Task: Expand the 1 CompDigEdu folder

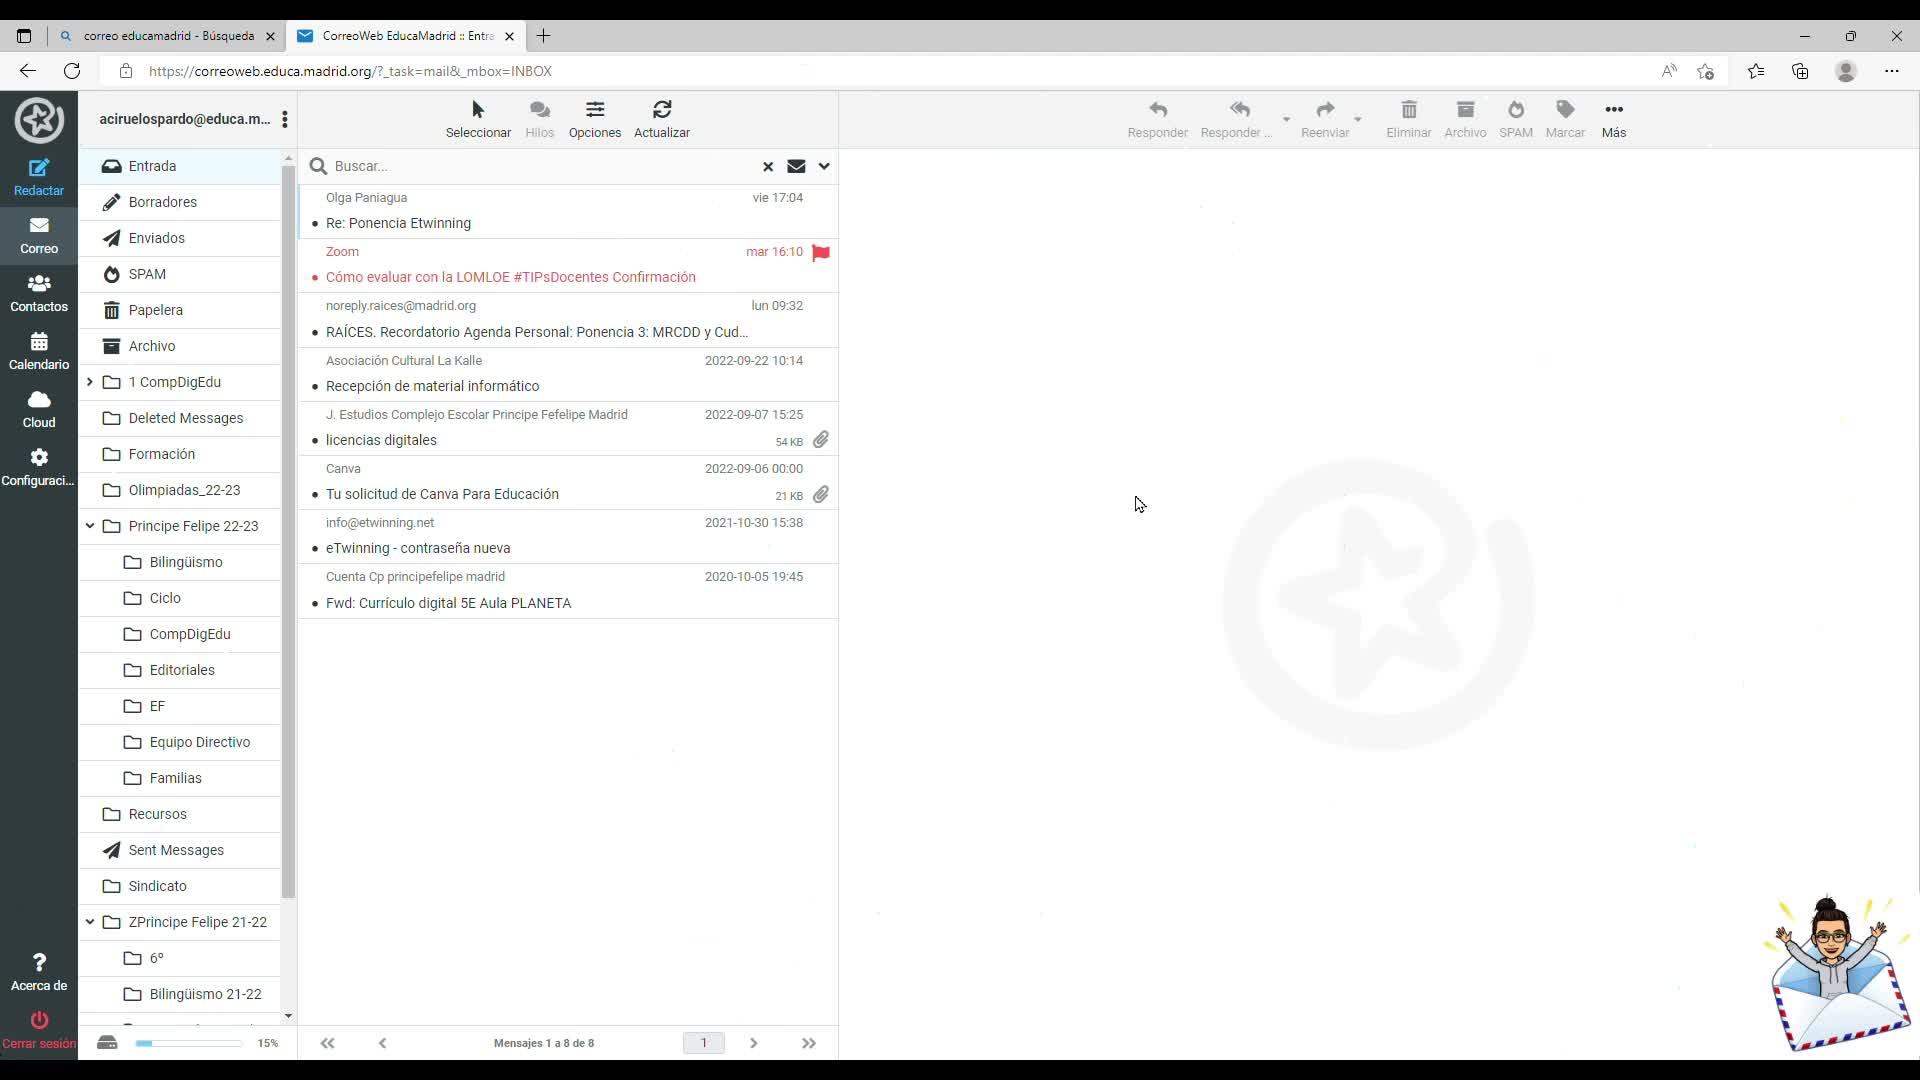Action: pyautogui.click(x=90, y=382)
